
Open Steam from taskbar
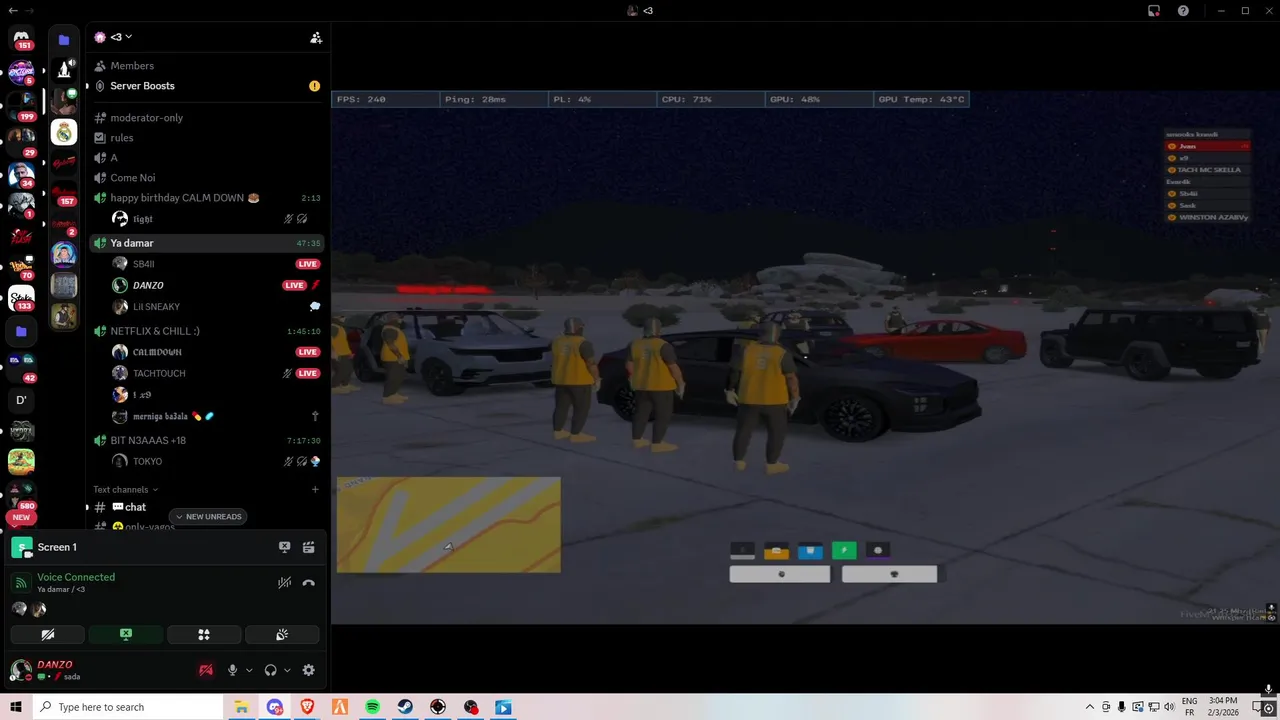405,707
